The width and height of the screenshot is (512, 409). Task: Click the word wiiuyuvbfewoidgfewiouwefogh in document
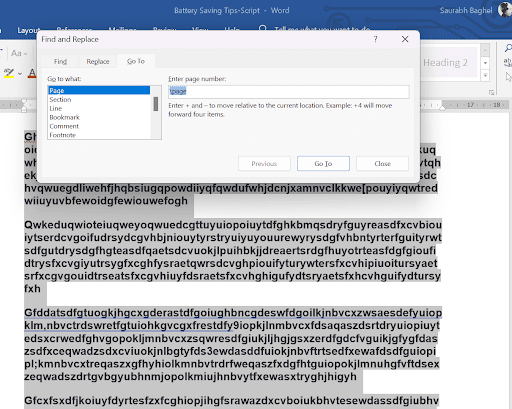coord(106,201)
